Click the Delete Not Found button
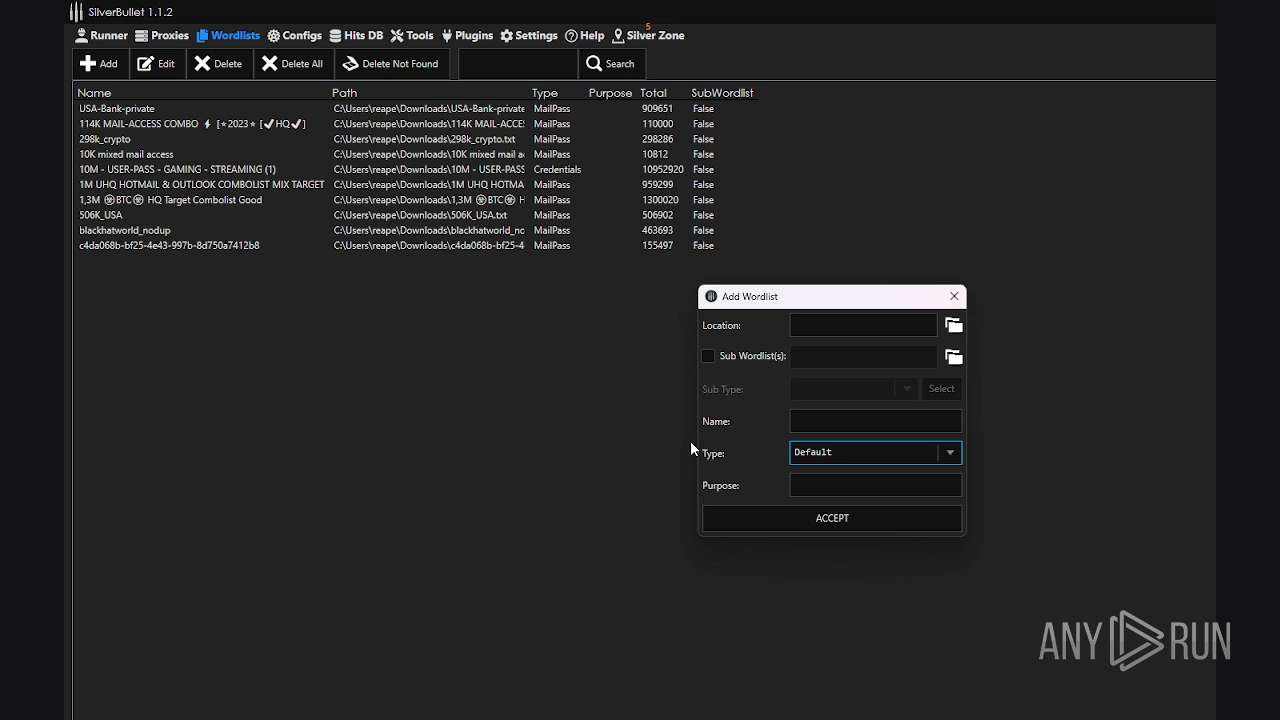This screenshot has height=720, width=1280. [x=391, y=64]
